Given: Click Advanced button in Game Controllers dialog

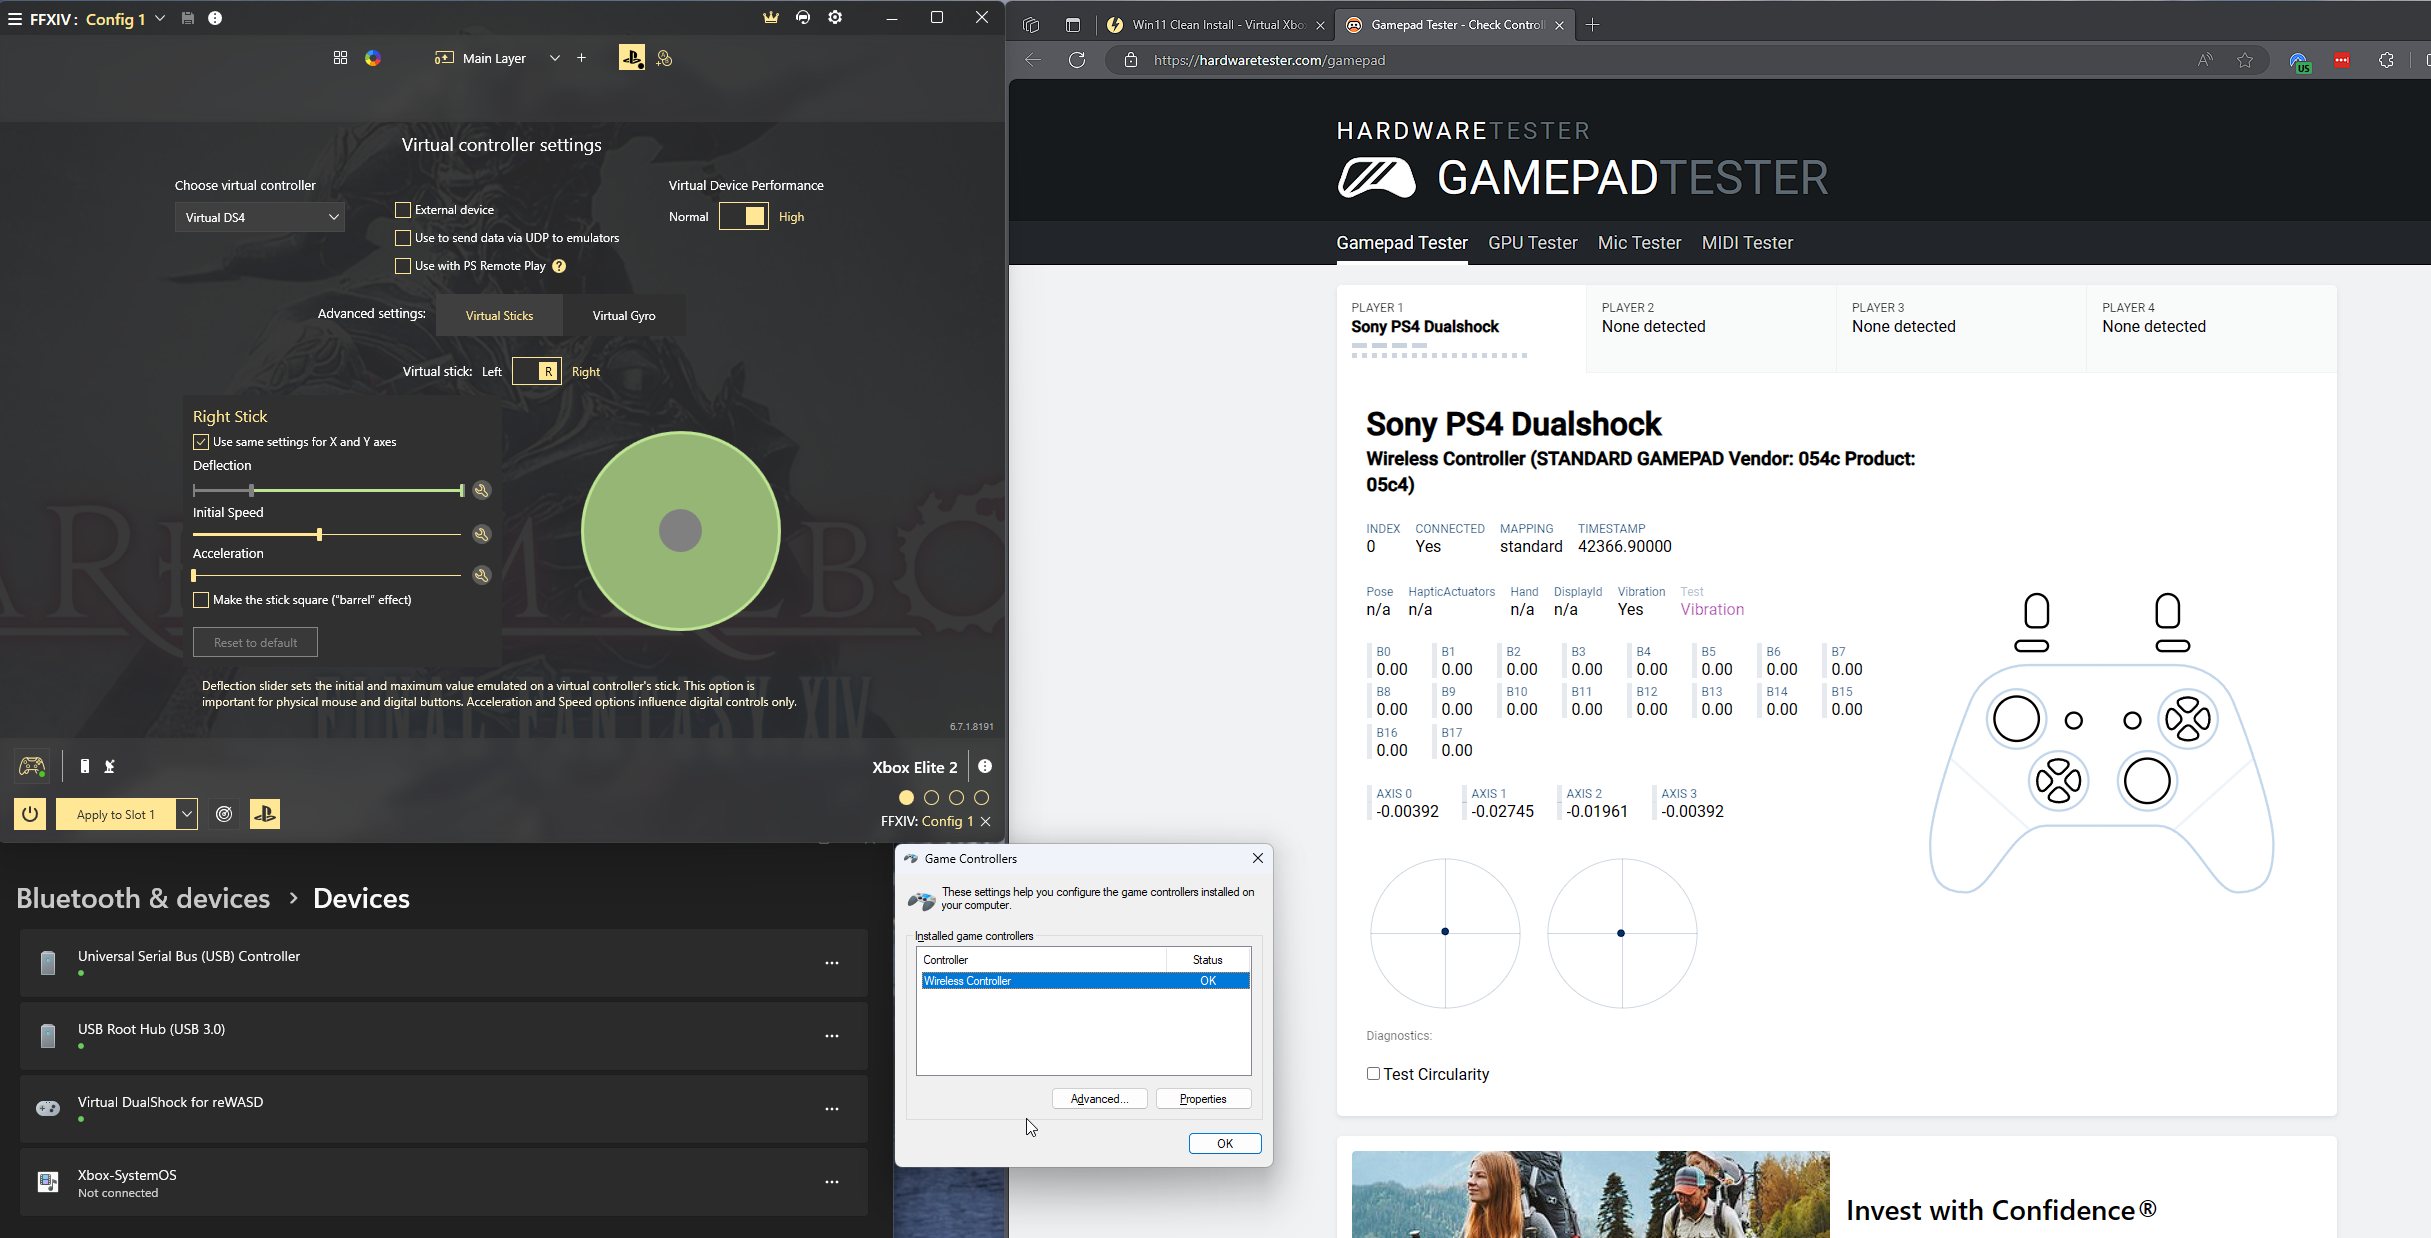Looking at the screenshot, I should tap(1099, 1099).
